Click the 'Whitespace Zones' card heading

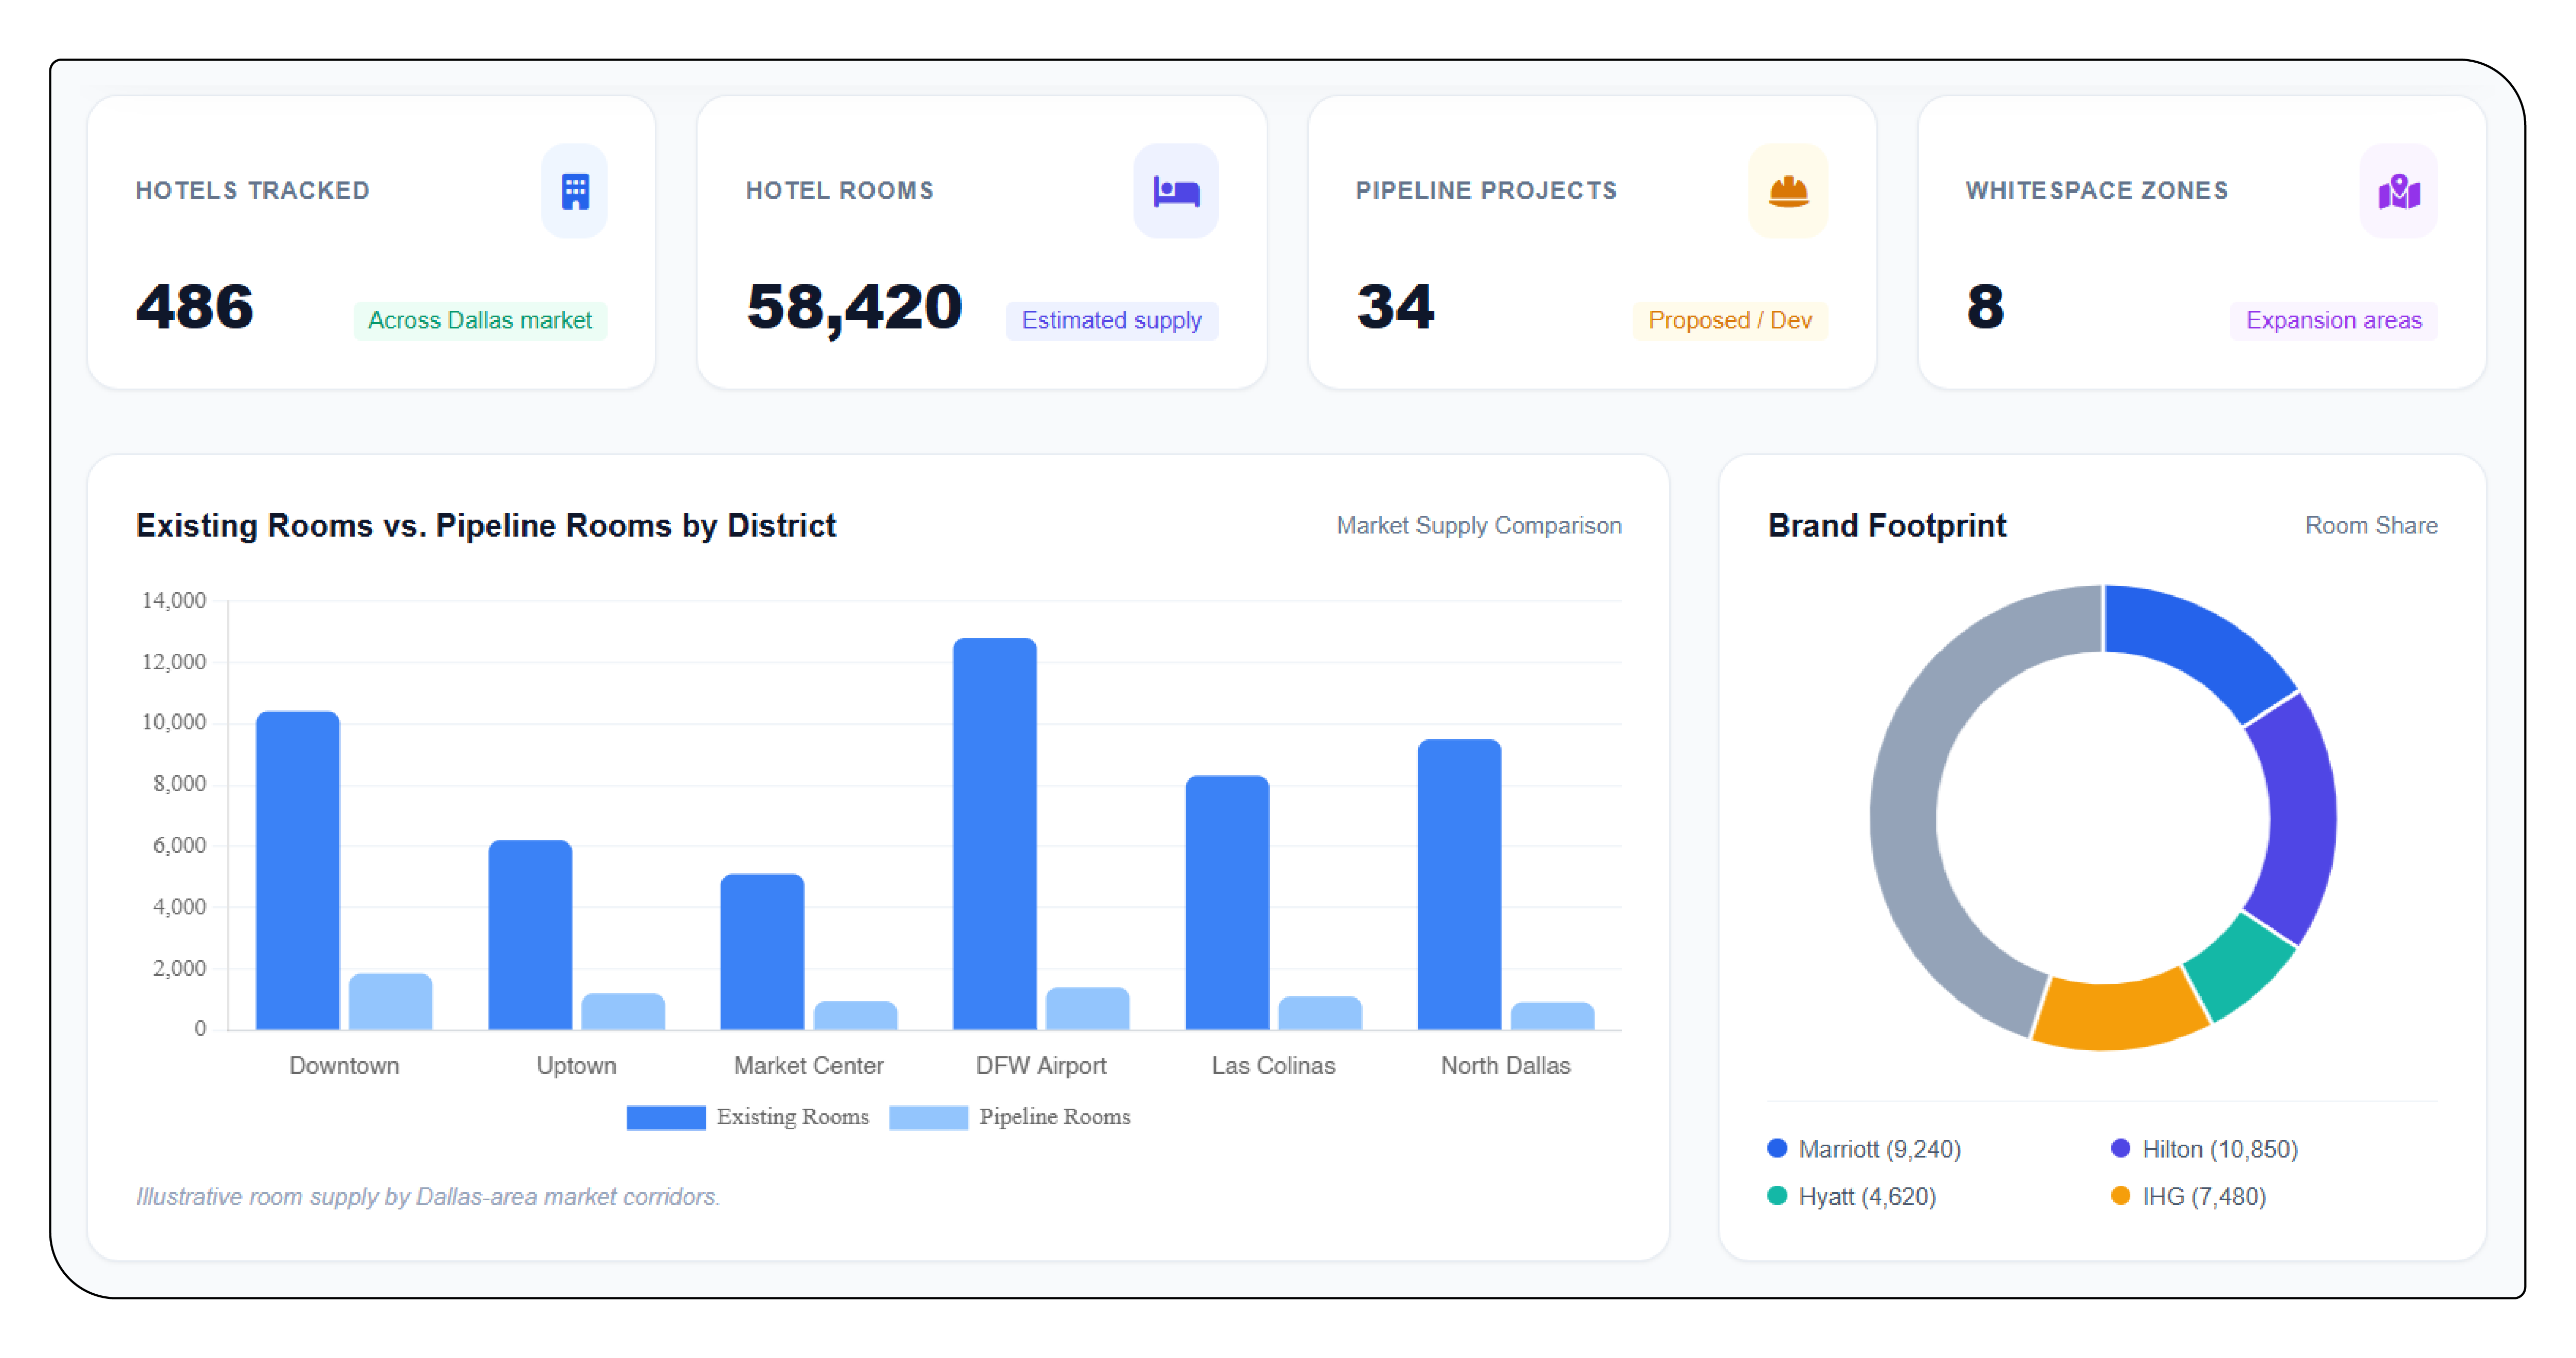tap(2096, 190)
